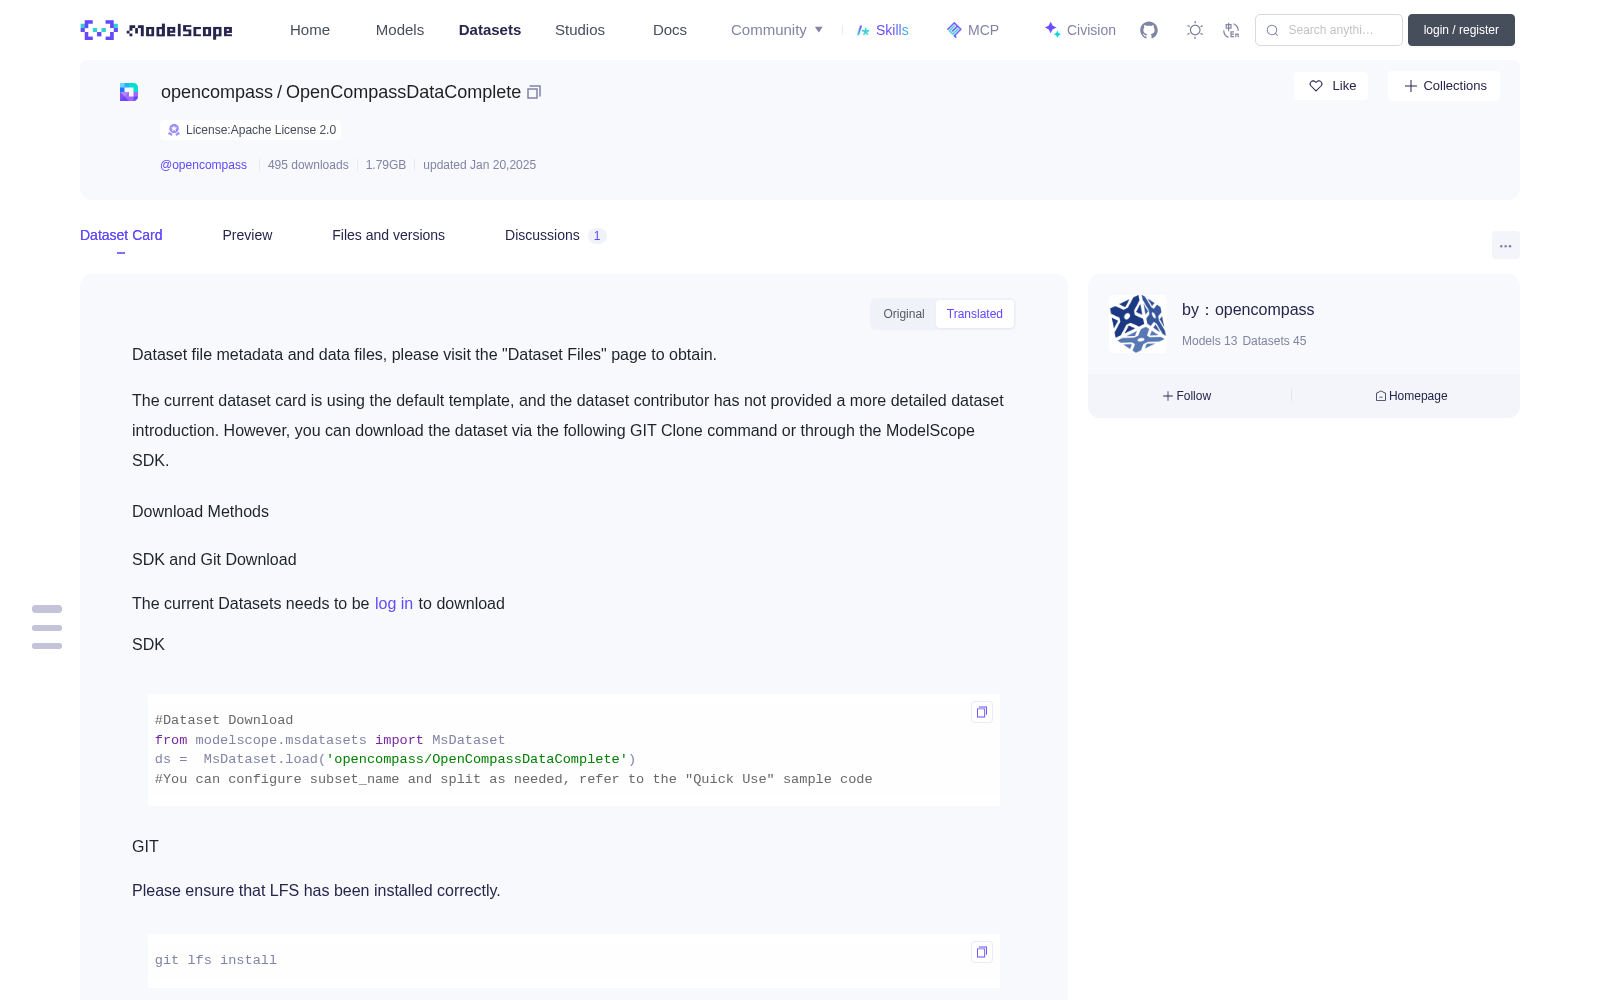Open the Skills link in navigation
The image size is (1600, 1000).
882,30
